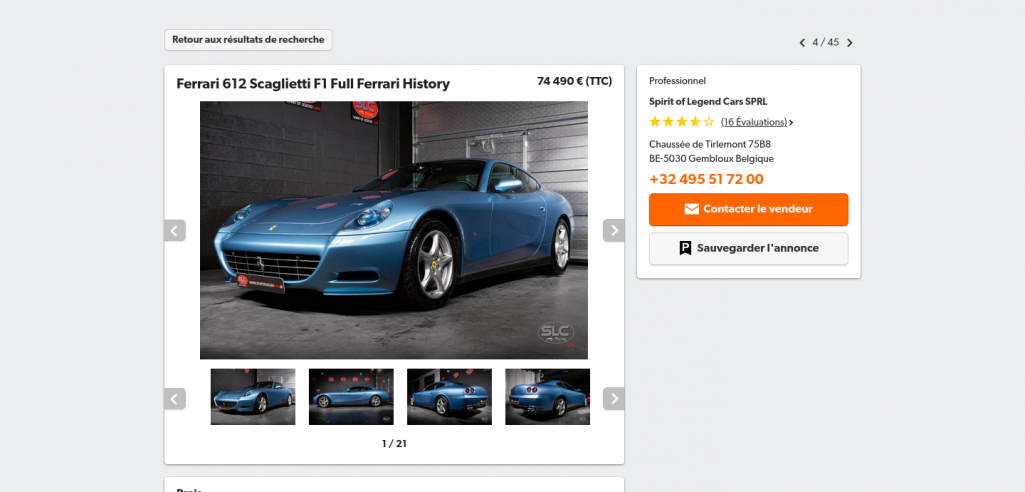Click the 1 / 21 photo counter
1025x492 pixels.
[394, 444]
